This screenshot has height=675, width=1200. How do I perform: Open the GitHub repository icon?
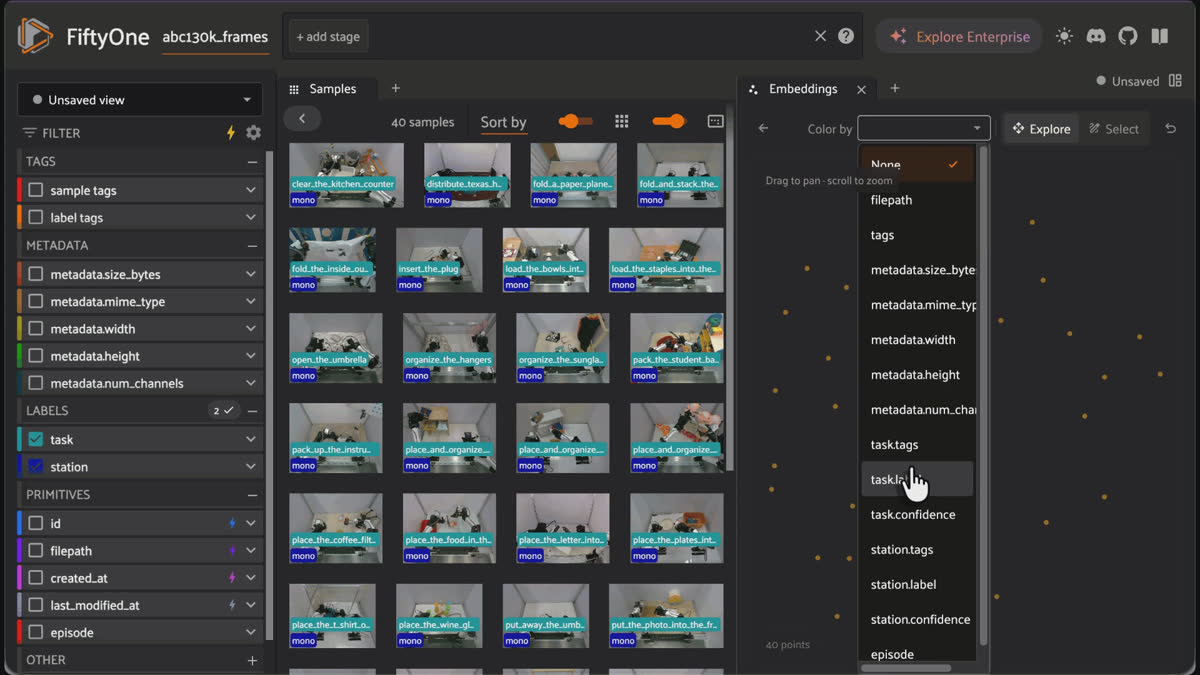tap(1128, 36)
